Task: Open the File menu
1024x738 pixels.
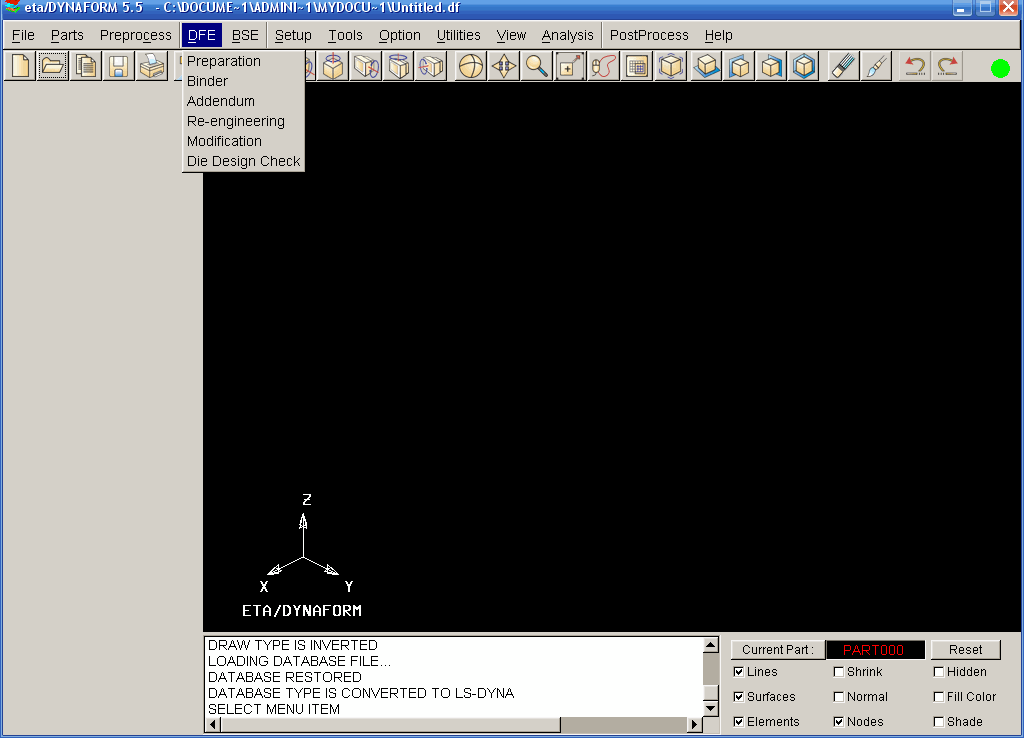Action: [23, 35]
